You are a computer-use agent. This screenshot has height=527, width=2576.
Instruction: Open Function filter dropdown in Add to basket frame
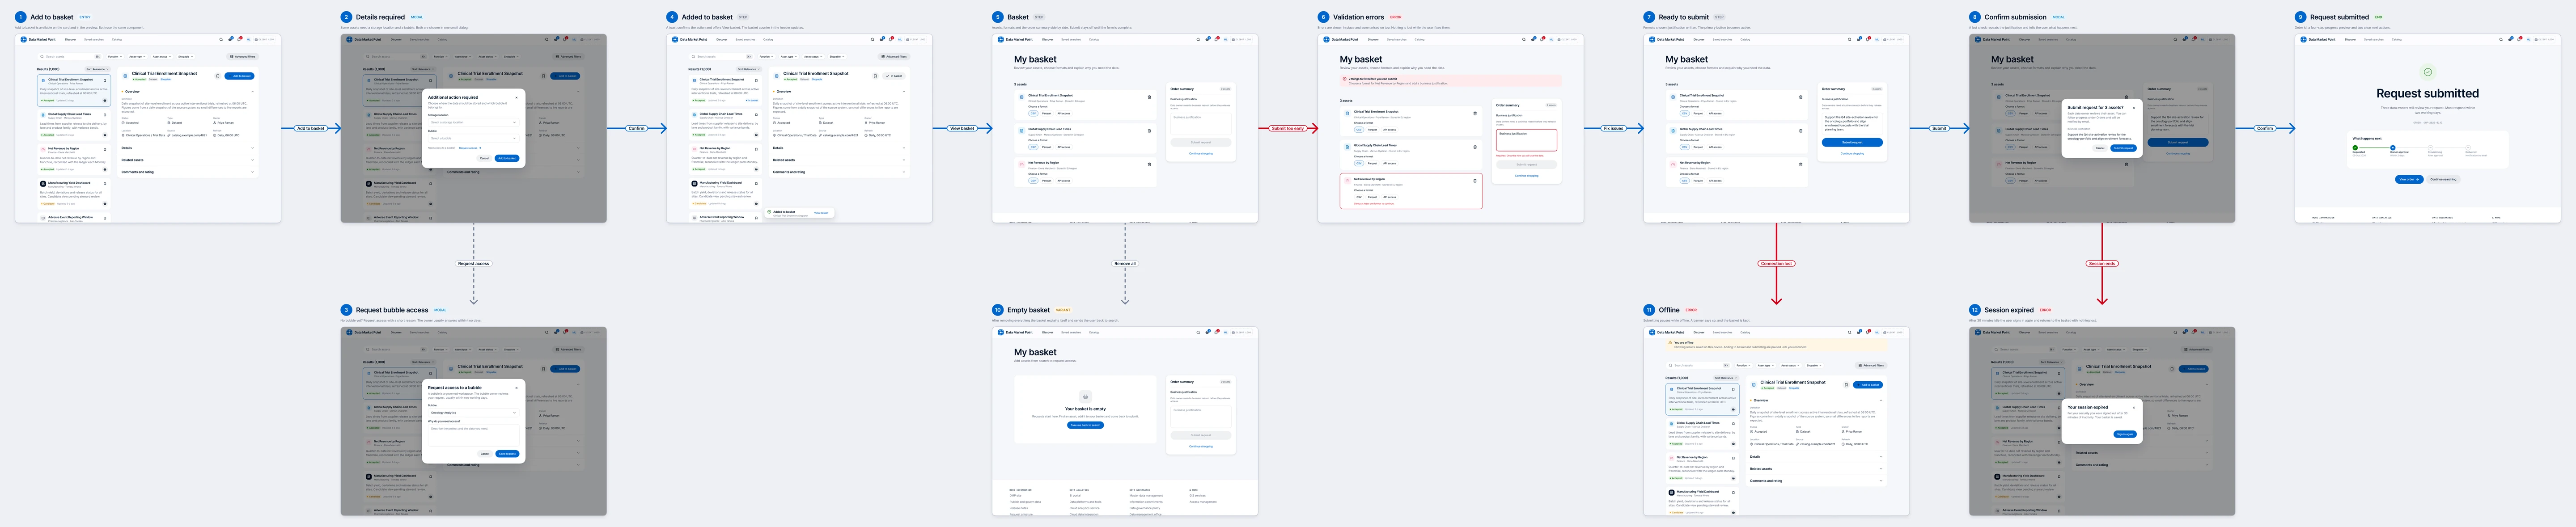(115, 57)
